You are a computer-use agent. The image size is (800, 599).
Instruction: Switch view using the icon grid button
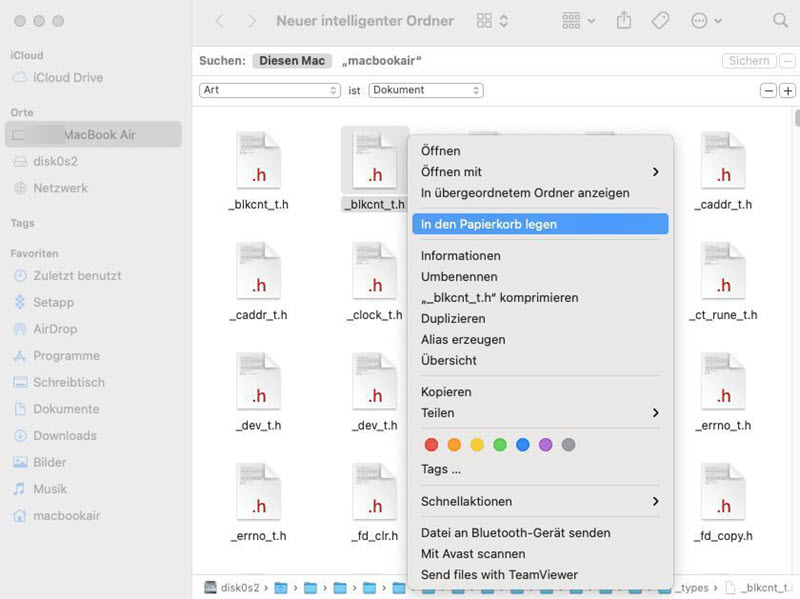(492, 21)
